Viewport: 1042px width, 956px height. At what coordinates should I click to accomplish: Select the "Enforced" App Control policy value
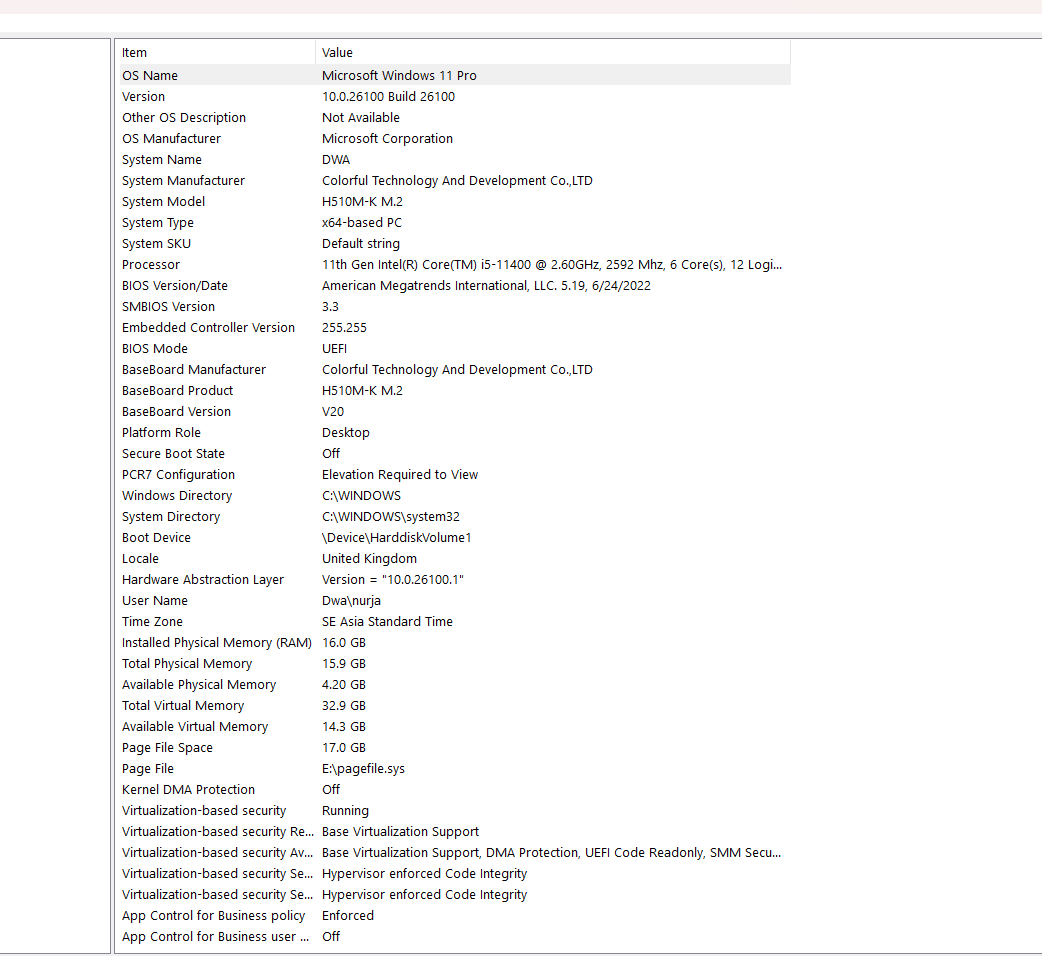[348, 915]
